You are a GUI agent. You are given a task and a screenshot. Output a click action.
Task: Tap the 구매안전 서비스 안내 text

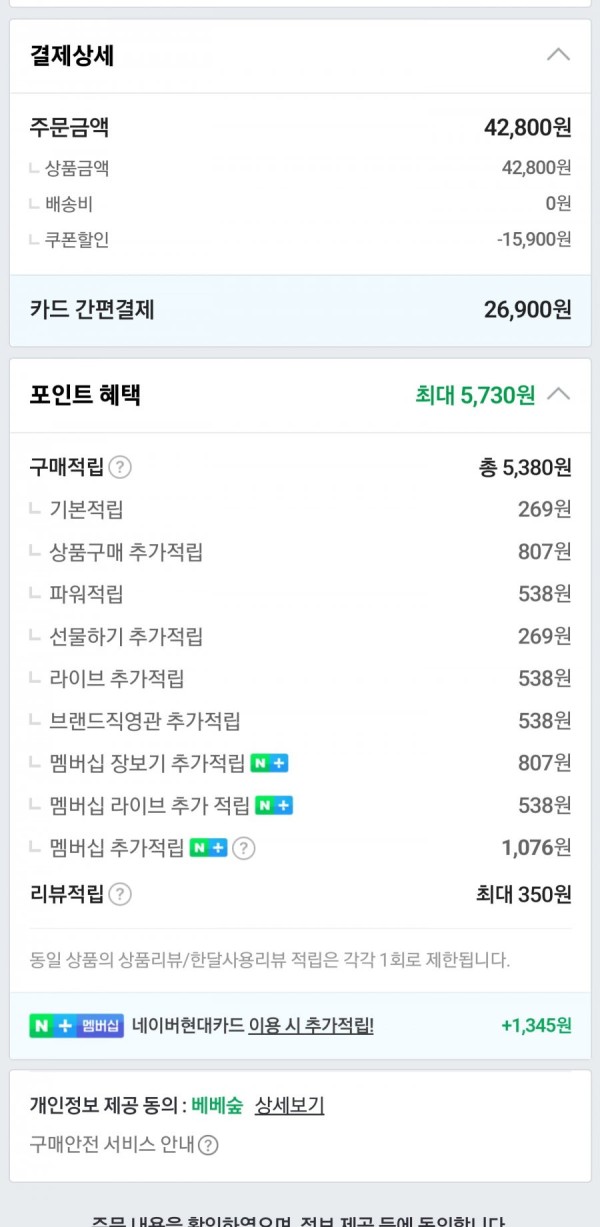coord(112,1145)
